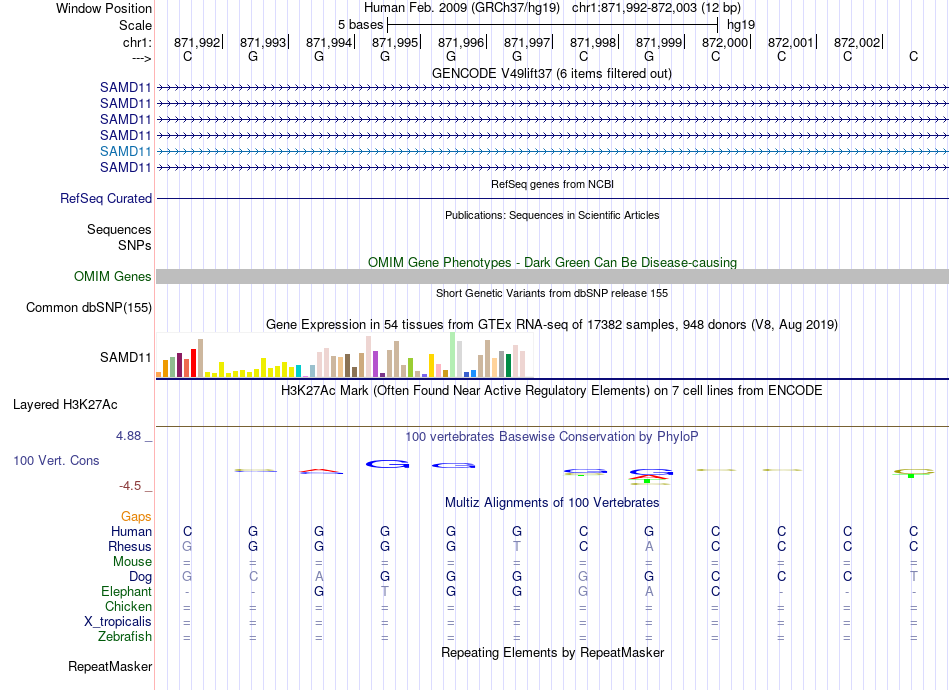Open Multiz Alignments of 100 Vertebrates title
Viewport: 950px width, 690px height.
(x=552, y=503)
